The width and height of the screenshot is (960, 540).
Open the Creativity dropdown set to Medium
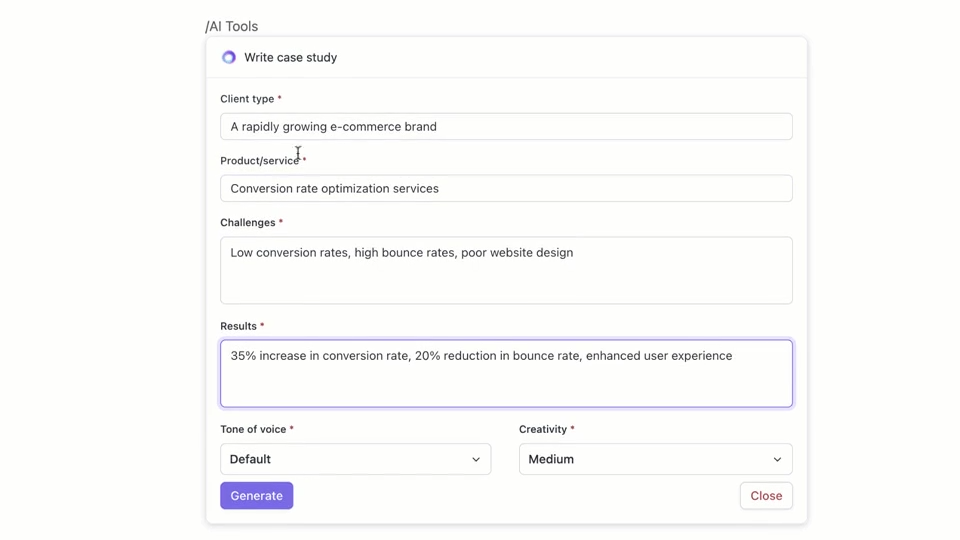coord(655,459)
